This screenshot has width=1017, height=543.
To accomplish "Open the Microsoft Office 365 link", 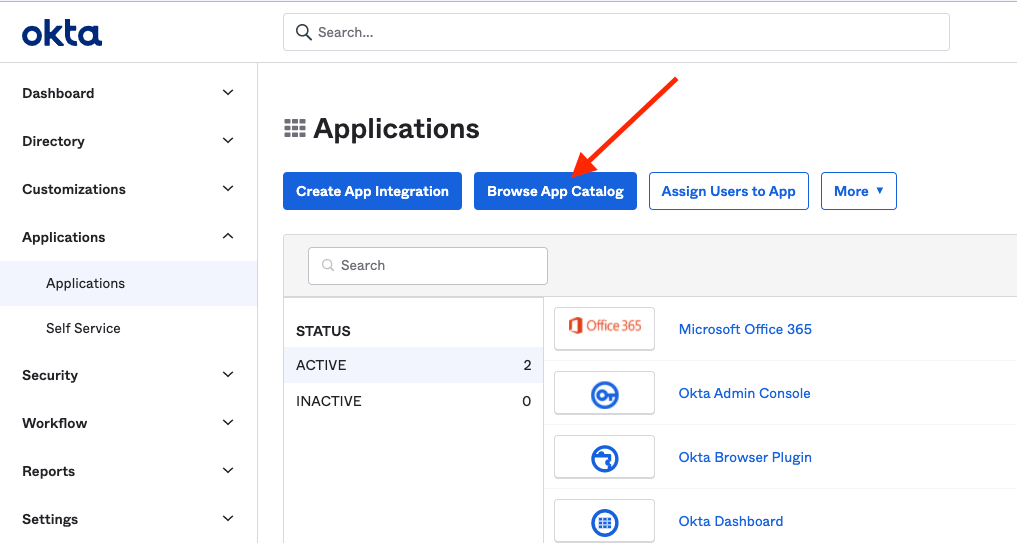I will pos(745,329).
